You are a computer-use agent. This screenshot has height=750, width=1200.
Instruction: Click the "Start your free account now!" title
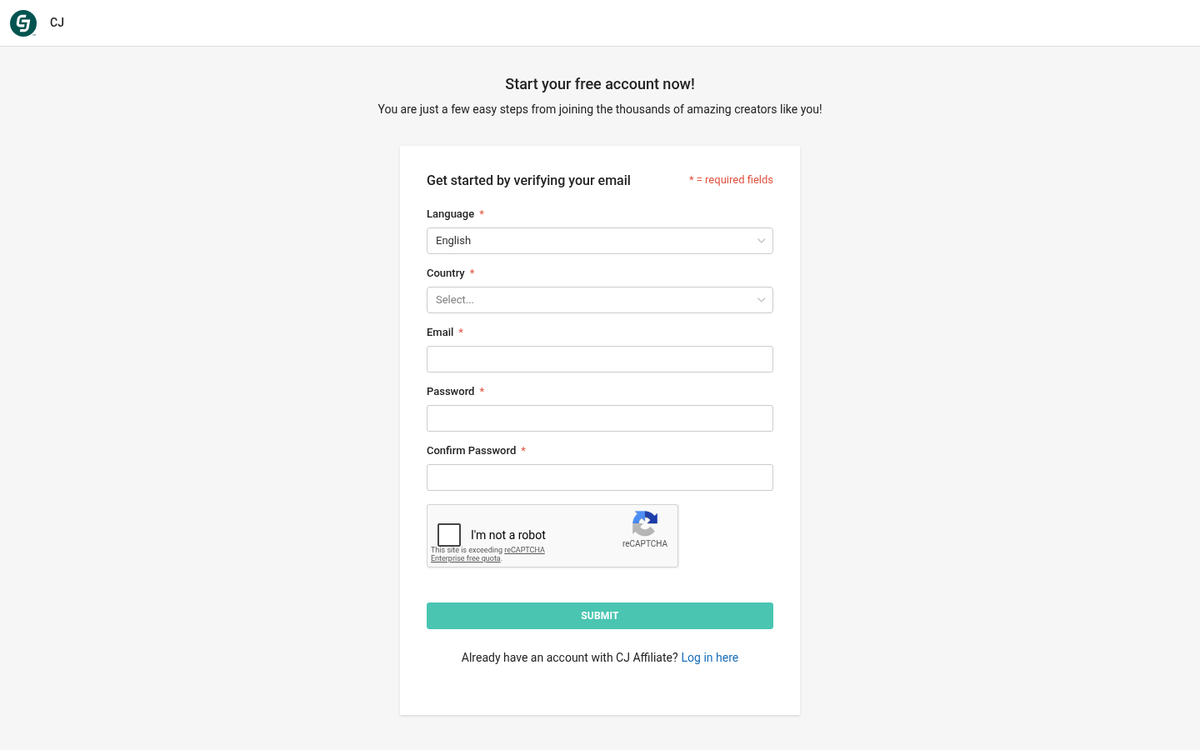599,84
